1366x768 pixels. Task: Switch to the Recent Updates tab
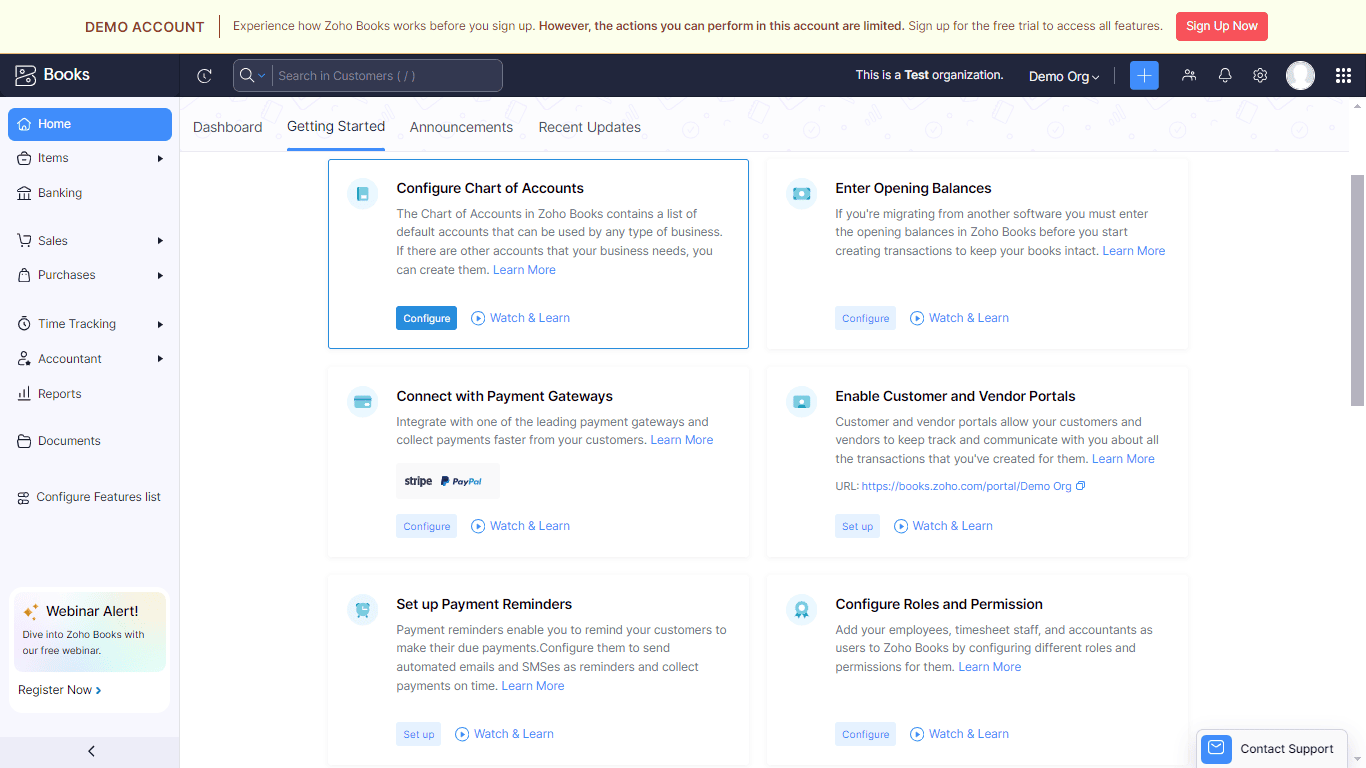[x=590, y=127]
